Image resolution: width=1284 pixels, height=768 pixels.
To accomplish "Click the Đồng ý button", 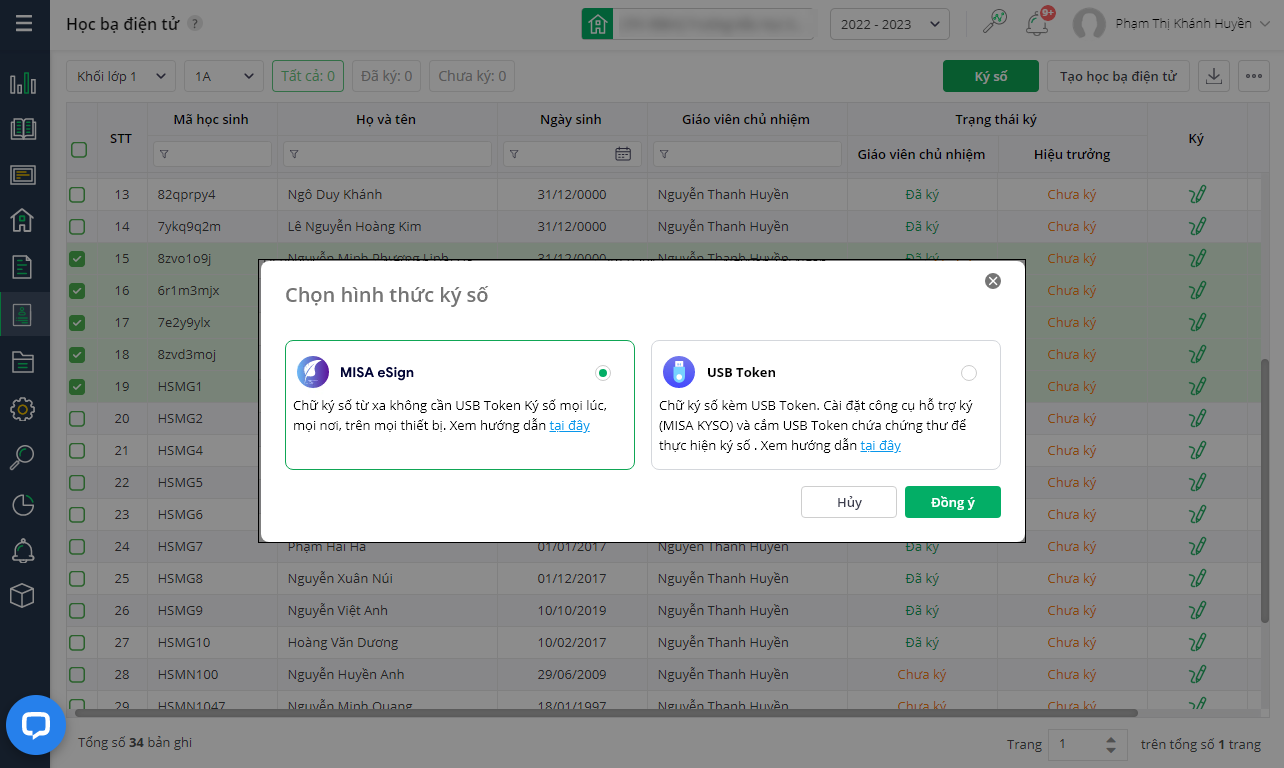I will click(x=952, y=502).
